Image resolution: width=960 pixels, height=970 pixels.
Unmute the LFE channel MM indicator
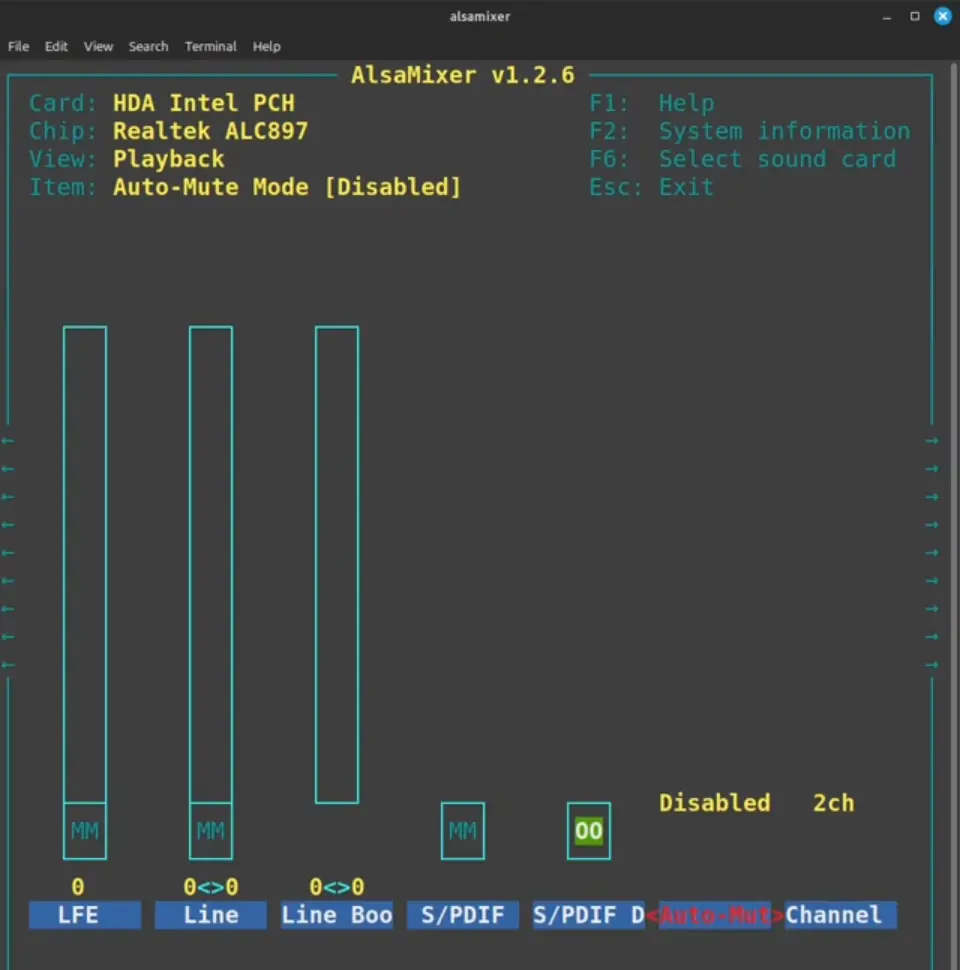pyautogui.click(x=84, y=831)
